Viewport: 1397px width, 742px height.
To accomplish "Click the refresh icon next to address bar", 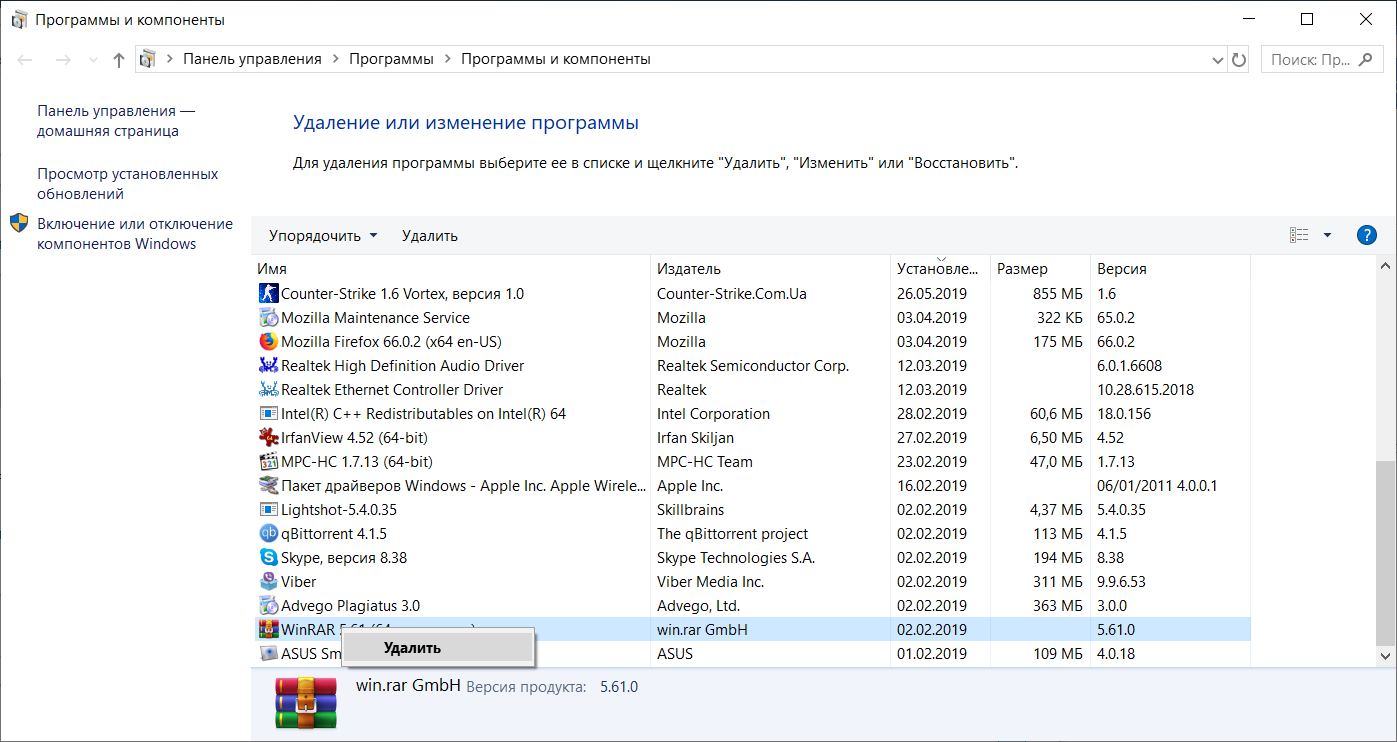I will pos(1240,59).
